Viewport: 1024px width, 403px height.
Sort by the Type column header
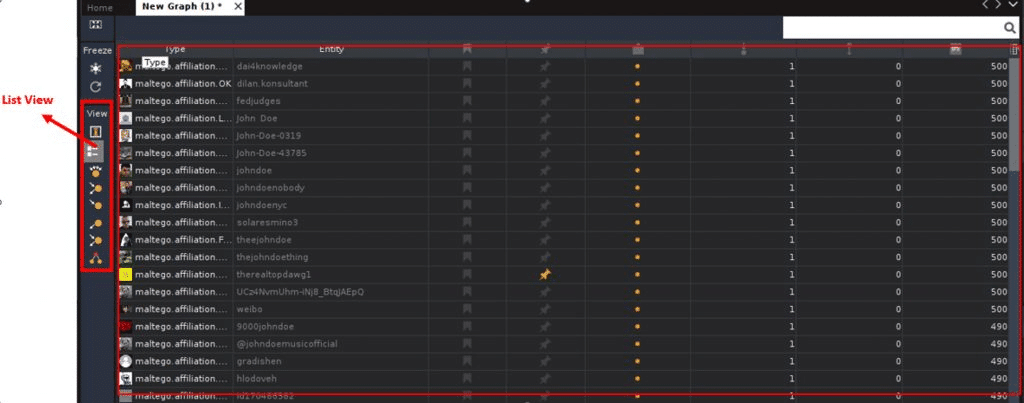[x=175, y=49]
